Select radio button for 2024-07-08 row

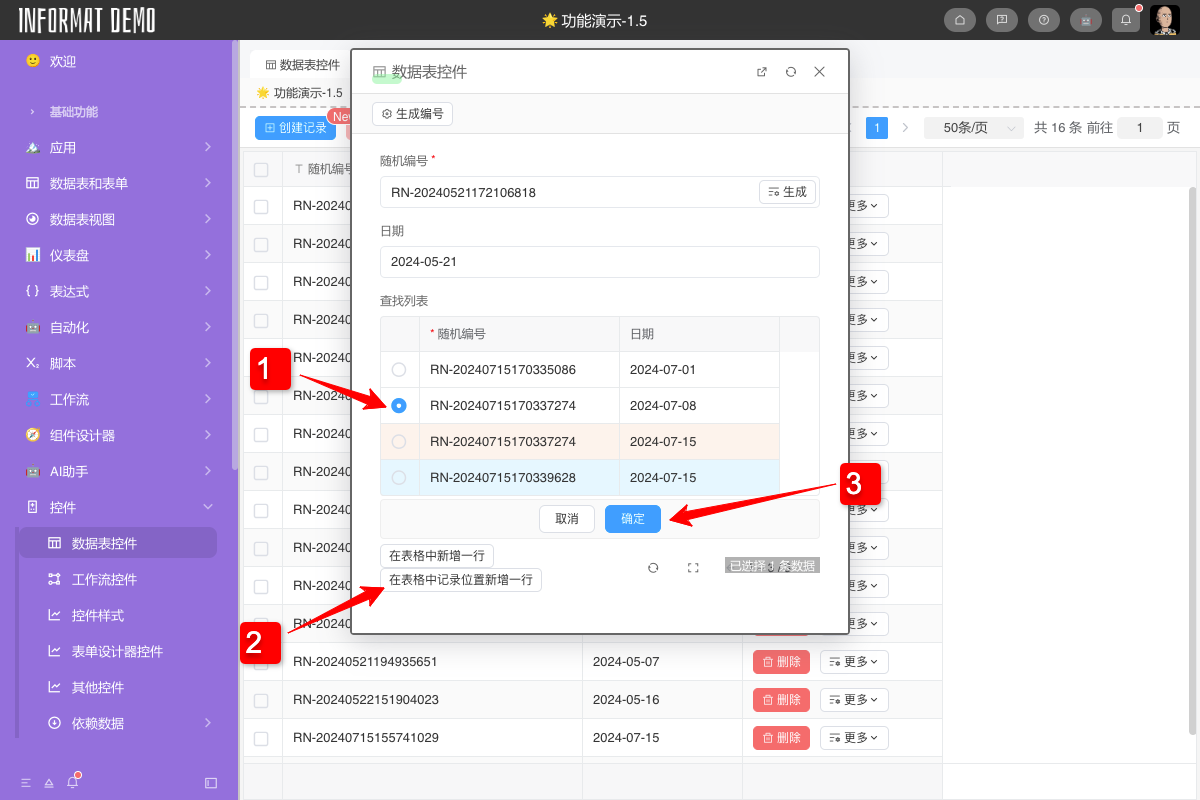click(399, 406)
